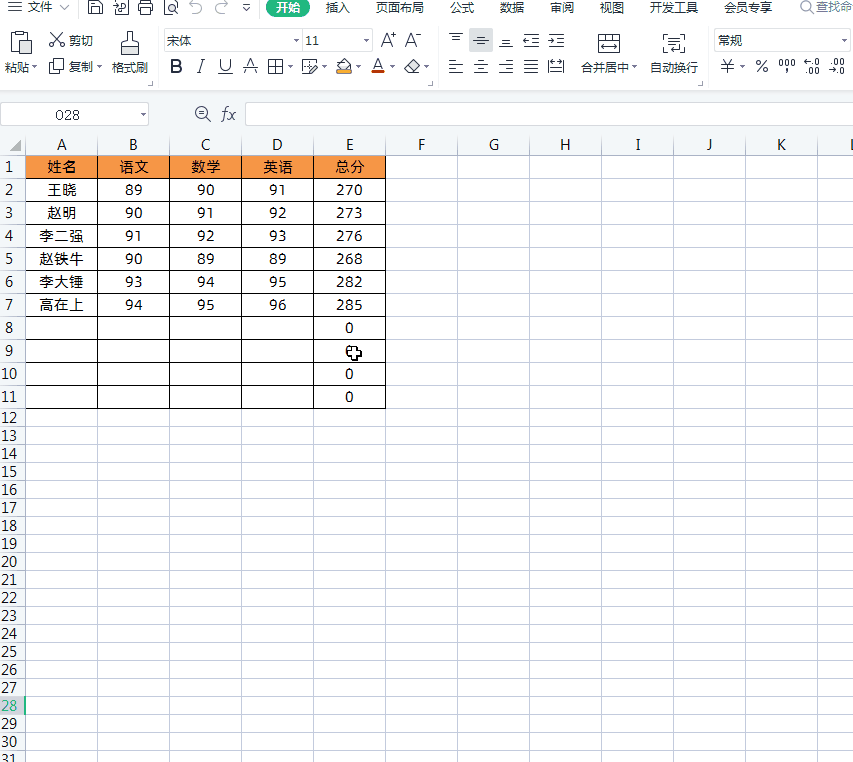Switch to View (视图) tab
The image size is (853, 762).
(x=611, y=7)
